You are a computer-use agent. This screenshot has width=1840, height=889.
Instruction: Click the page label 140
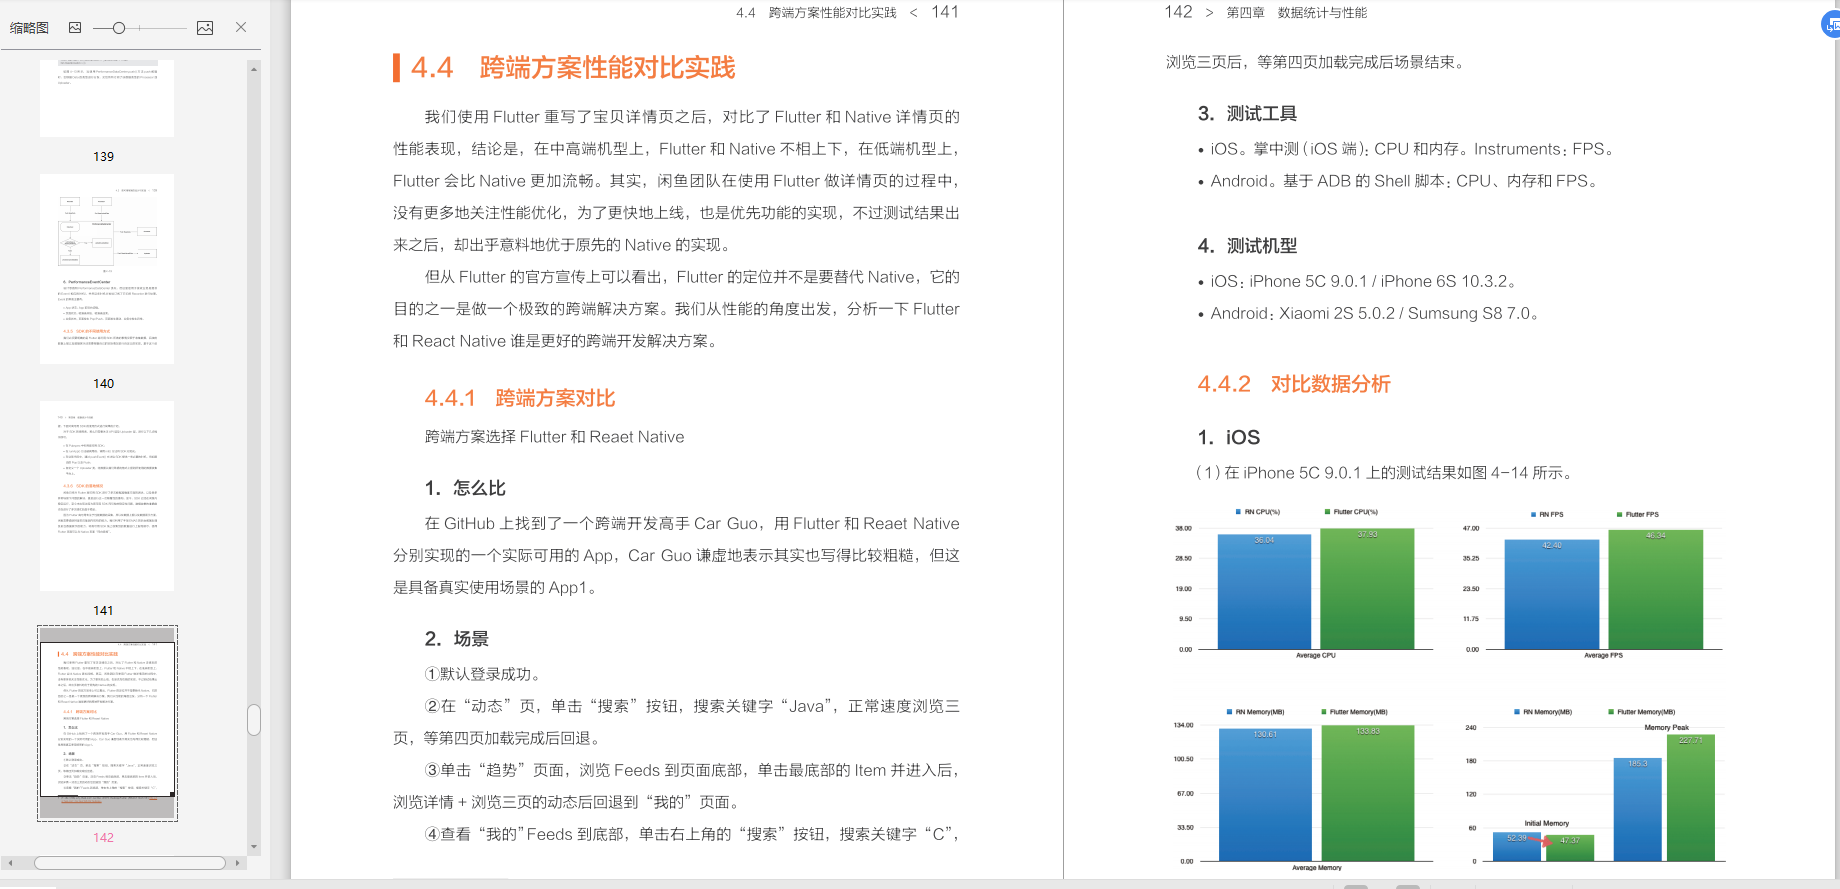(x=104, y=384)
